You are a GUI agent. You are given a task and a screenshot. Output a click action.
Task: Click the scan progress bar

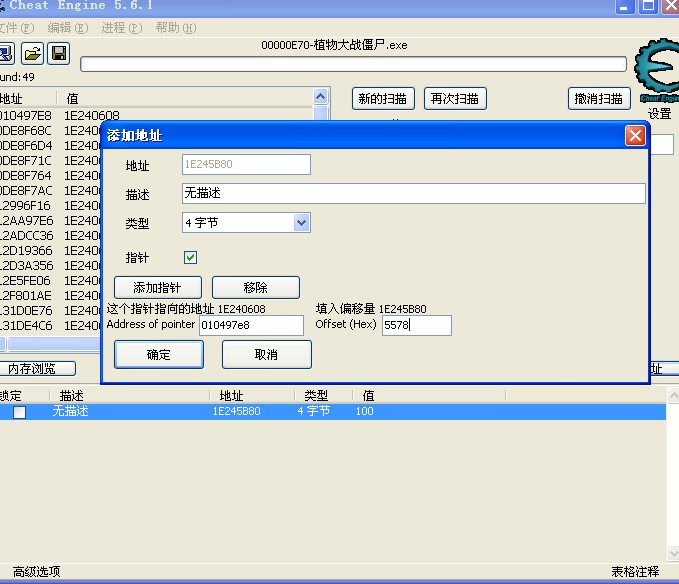click(x=353, y=64)
